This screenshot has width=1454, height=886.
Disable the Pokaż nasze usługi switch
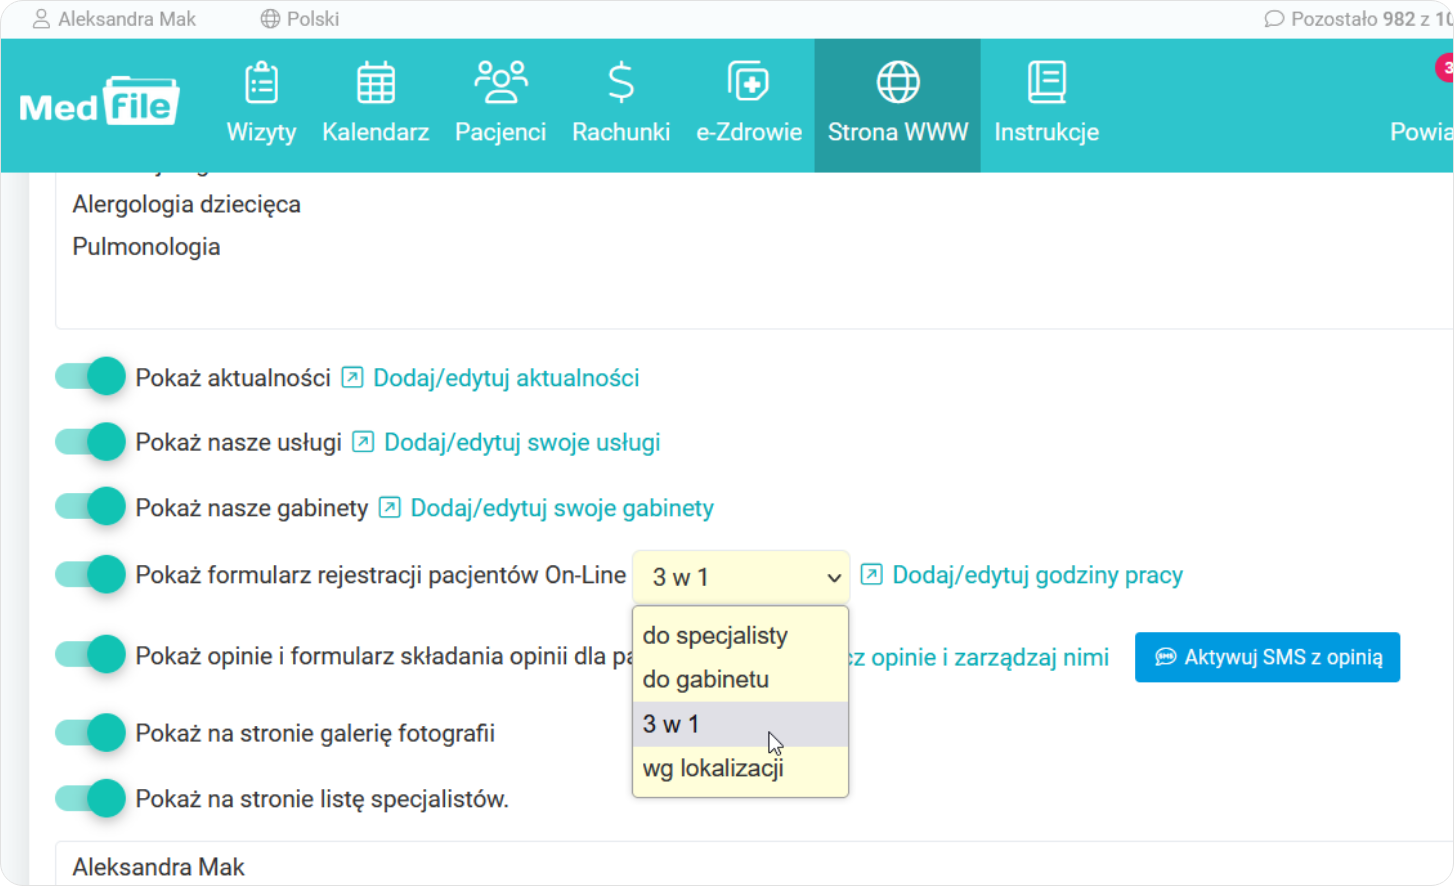tap(91, 442)
